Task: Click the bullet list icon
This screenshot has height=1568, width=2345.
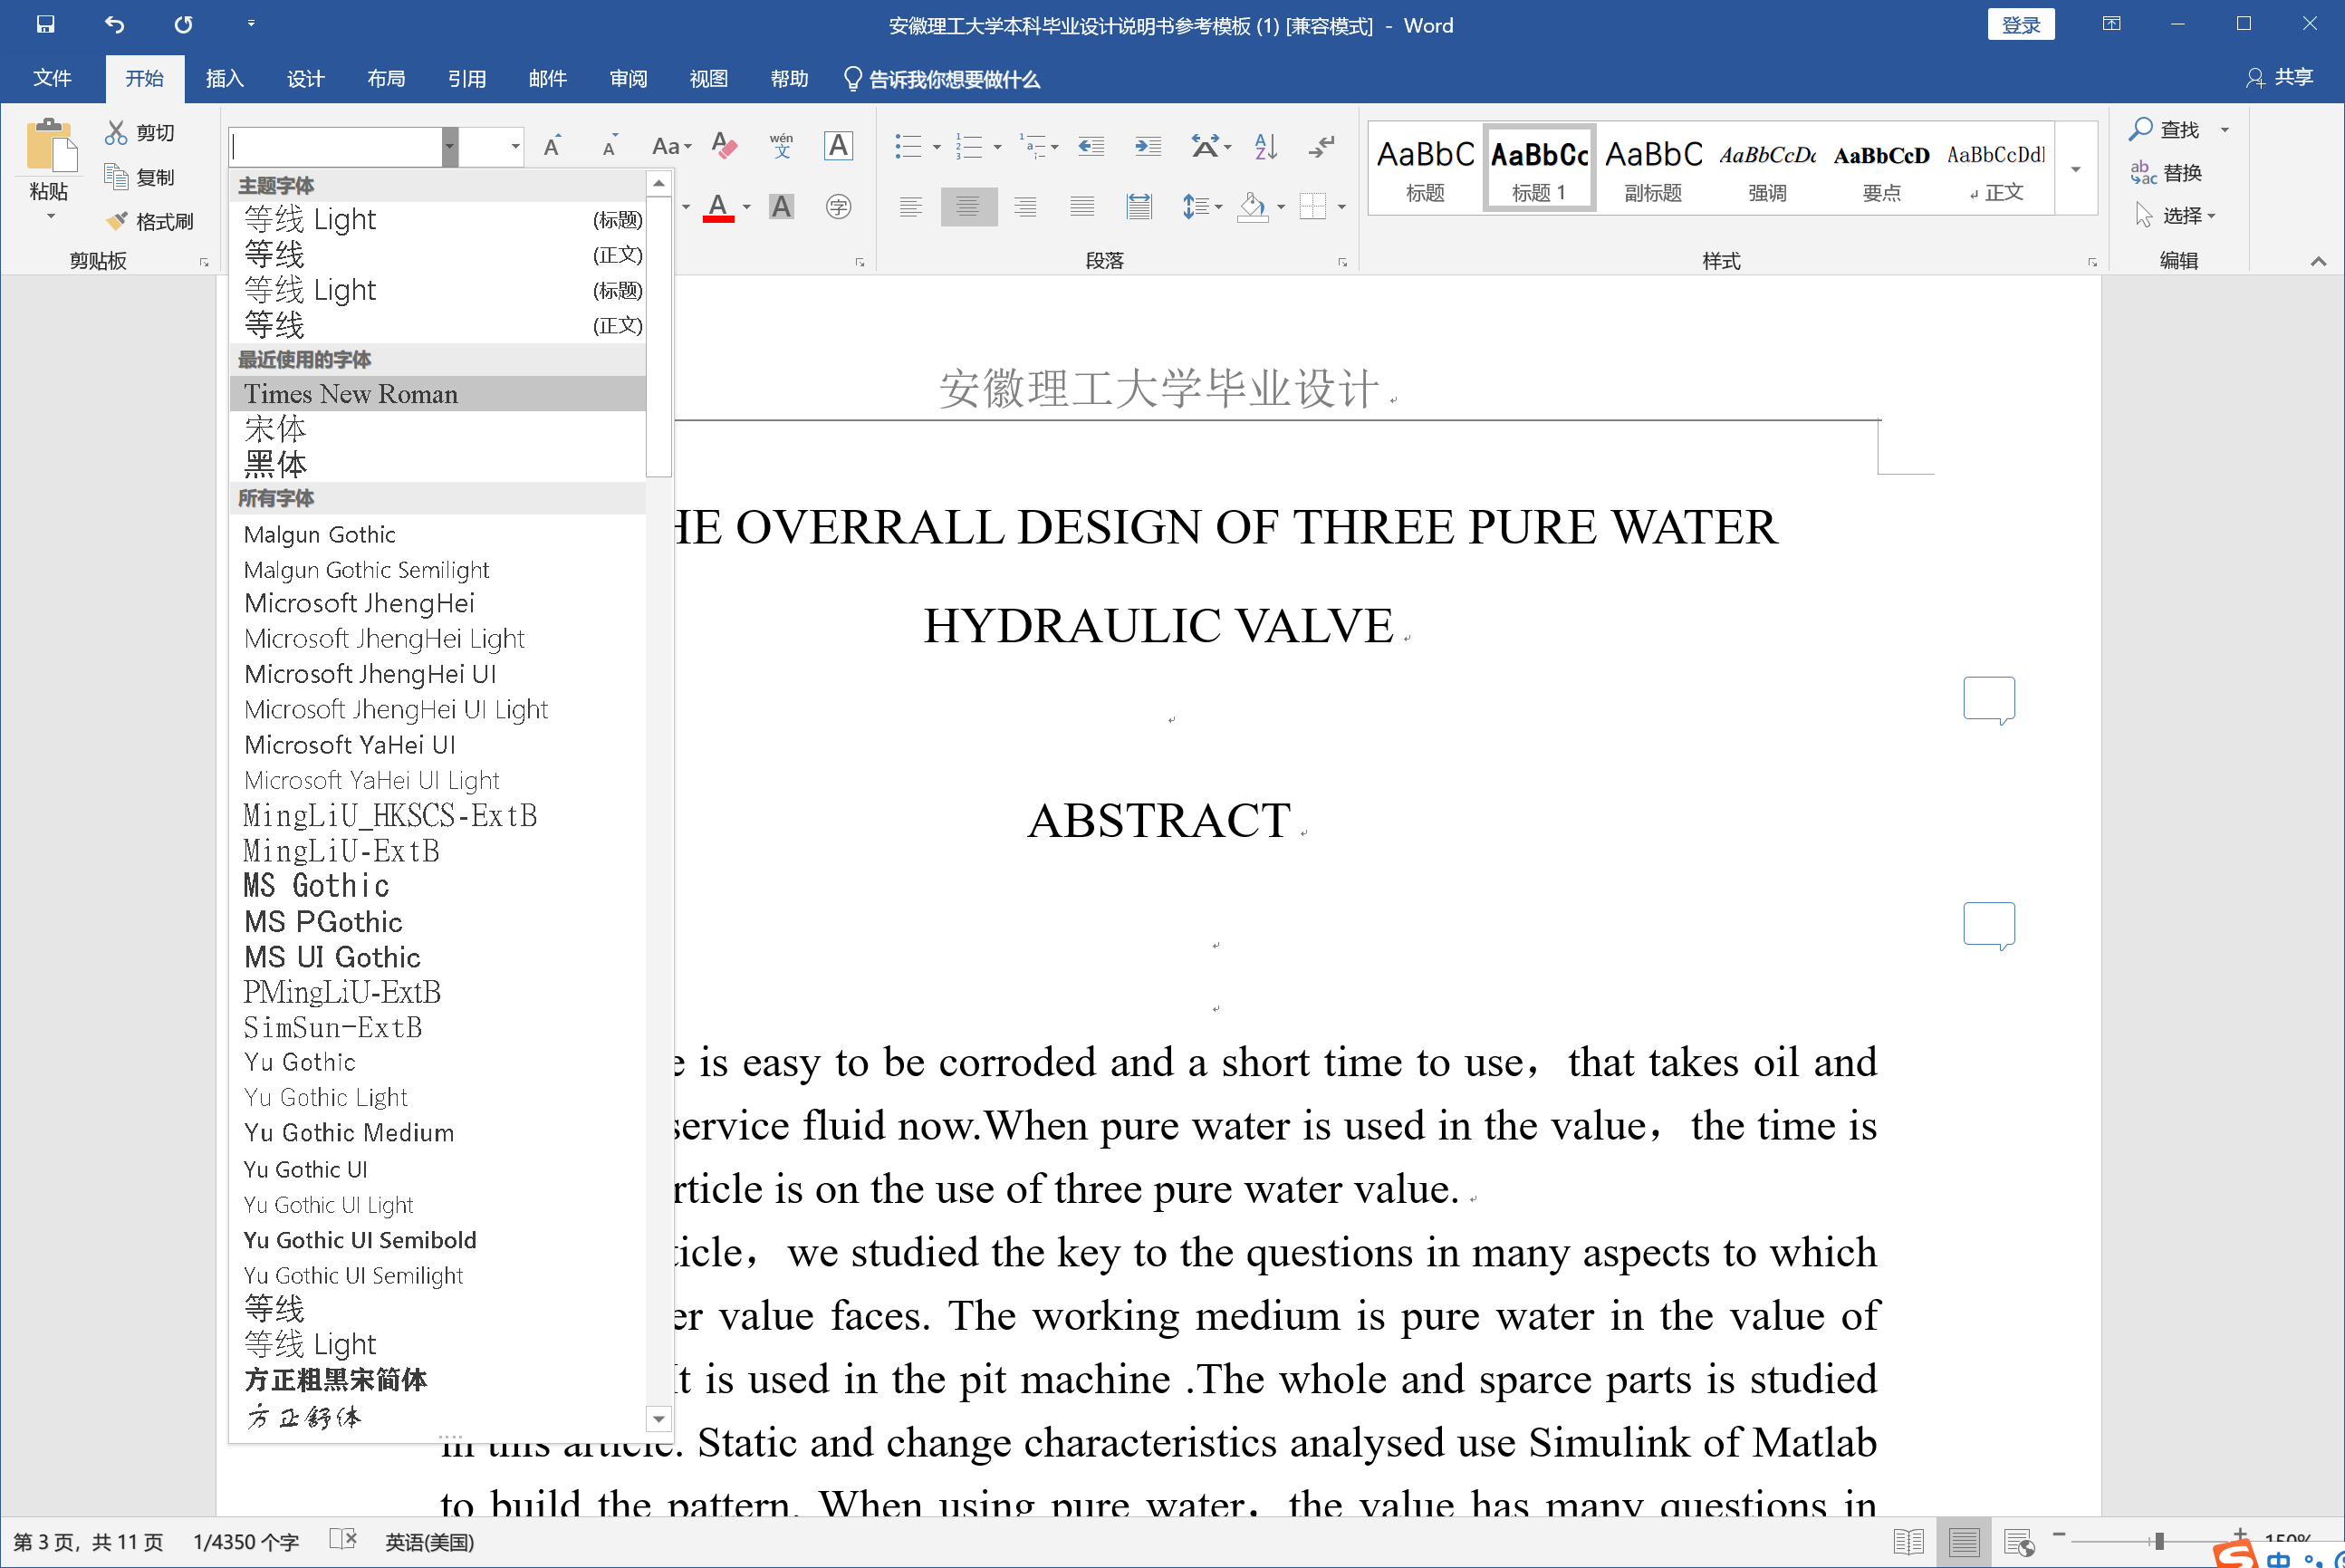Action: (907, 146)
